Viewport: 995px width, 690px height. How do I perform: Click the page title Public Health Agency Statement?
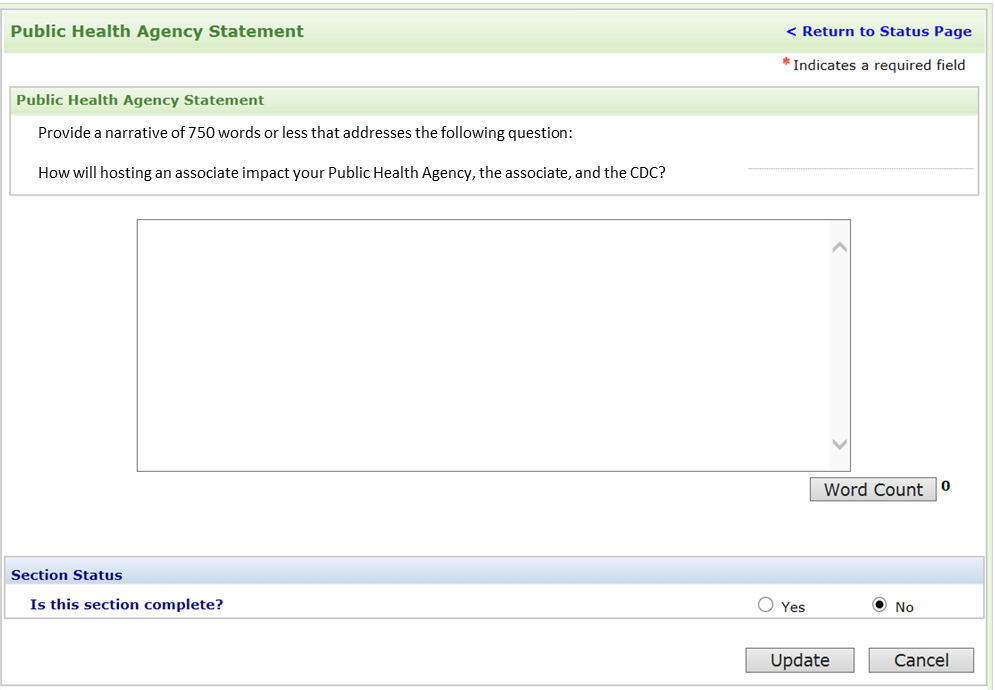click(x=157, y=31)
